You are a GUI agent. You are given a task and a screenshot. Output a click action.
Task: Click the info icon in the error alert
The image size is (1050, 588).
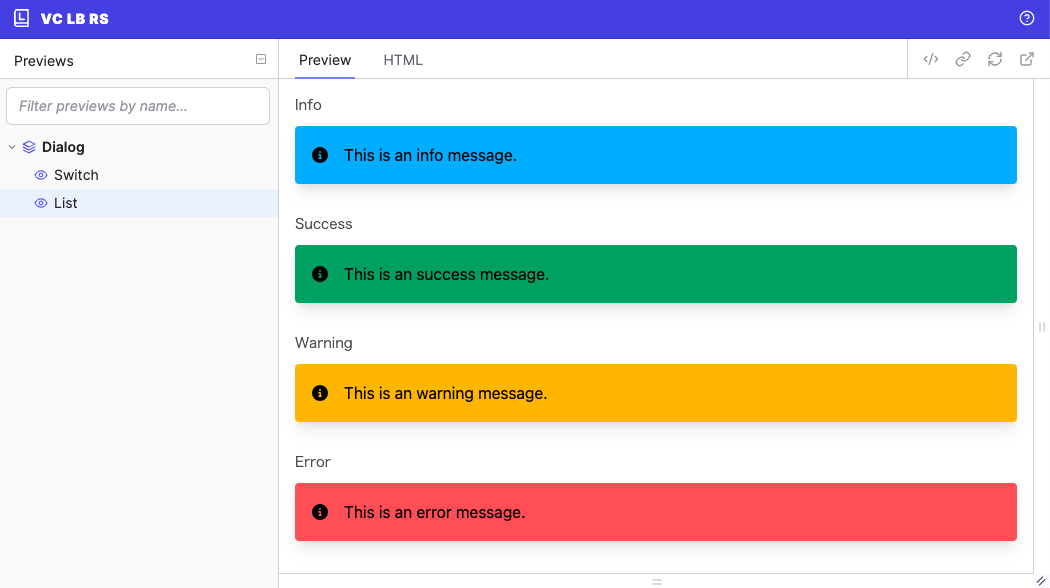319,511
